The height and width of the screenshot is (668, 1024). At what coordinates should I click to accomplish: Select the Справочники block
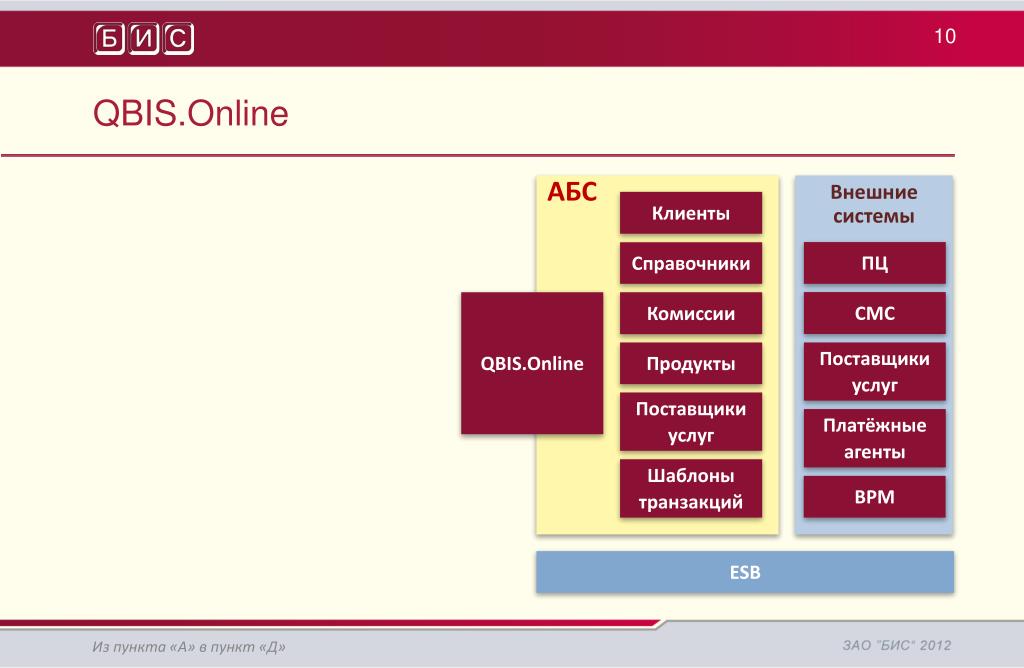coord(691,263)
